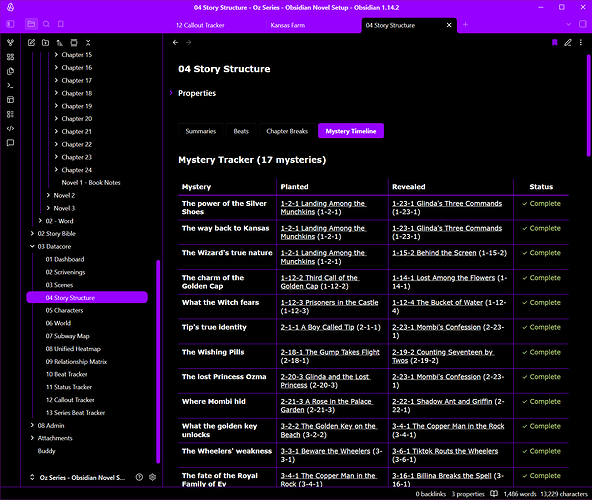The height and width of the screenshot is (500, 592).
Task: Switch to the Kansas Farm tab
Action: (x=288, y=25)
